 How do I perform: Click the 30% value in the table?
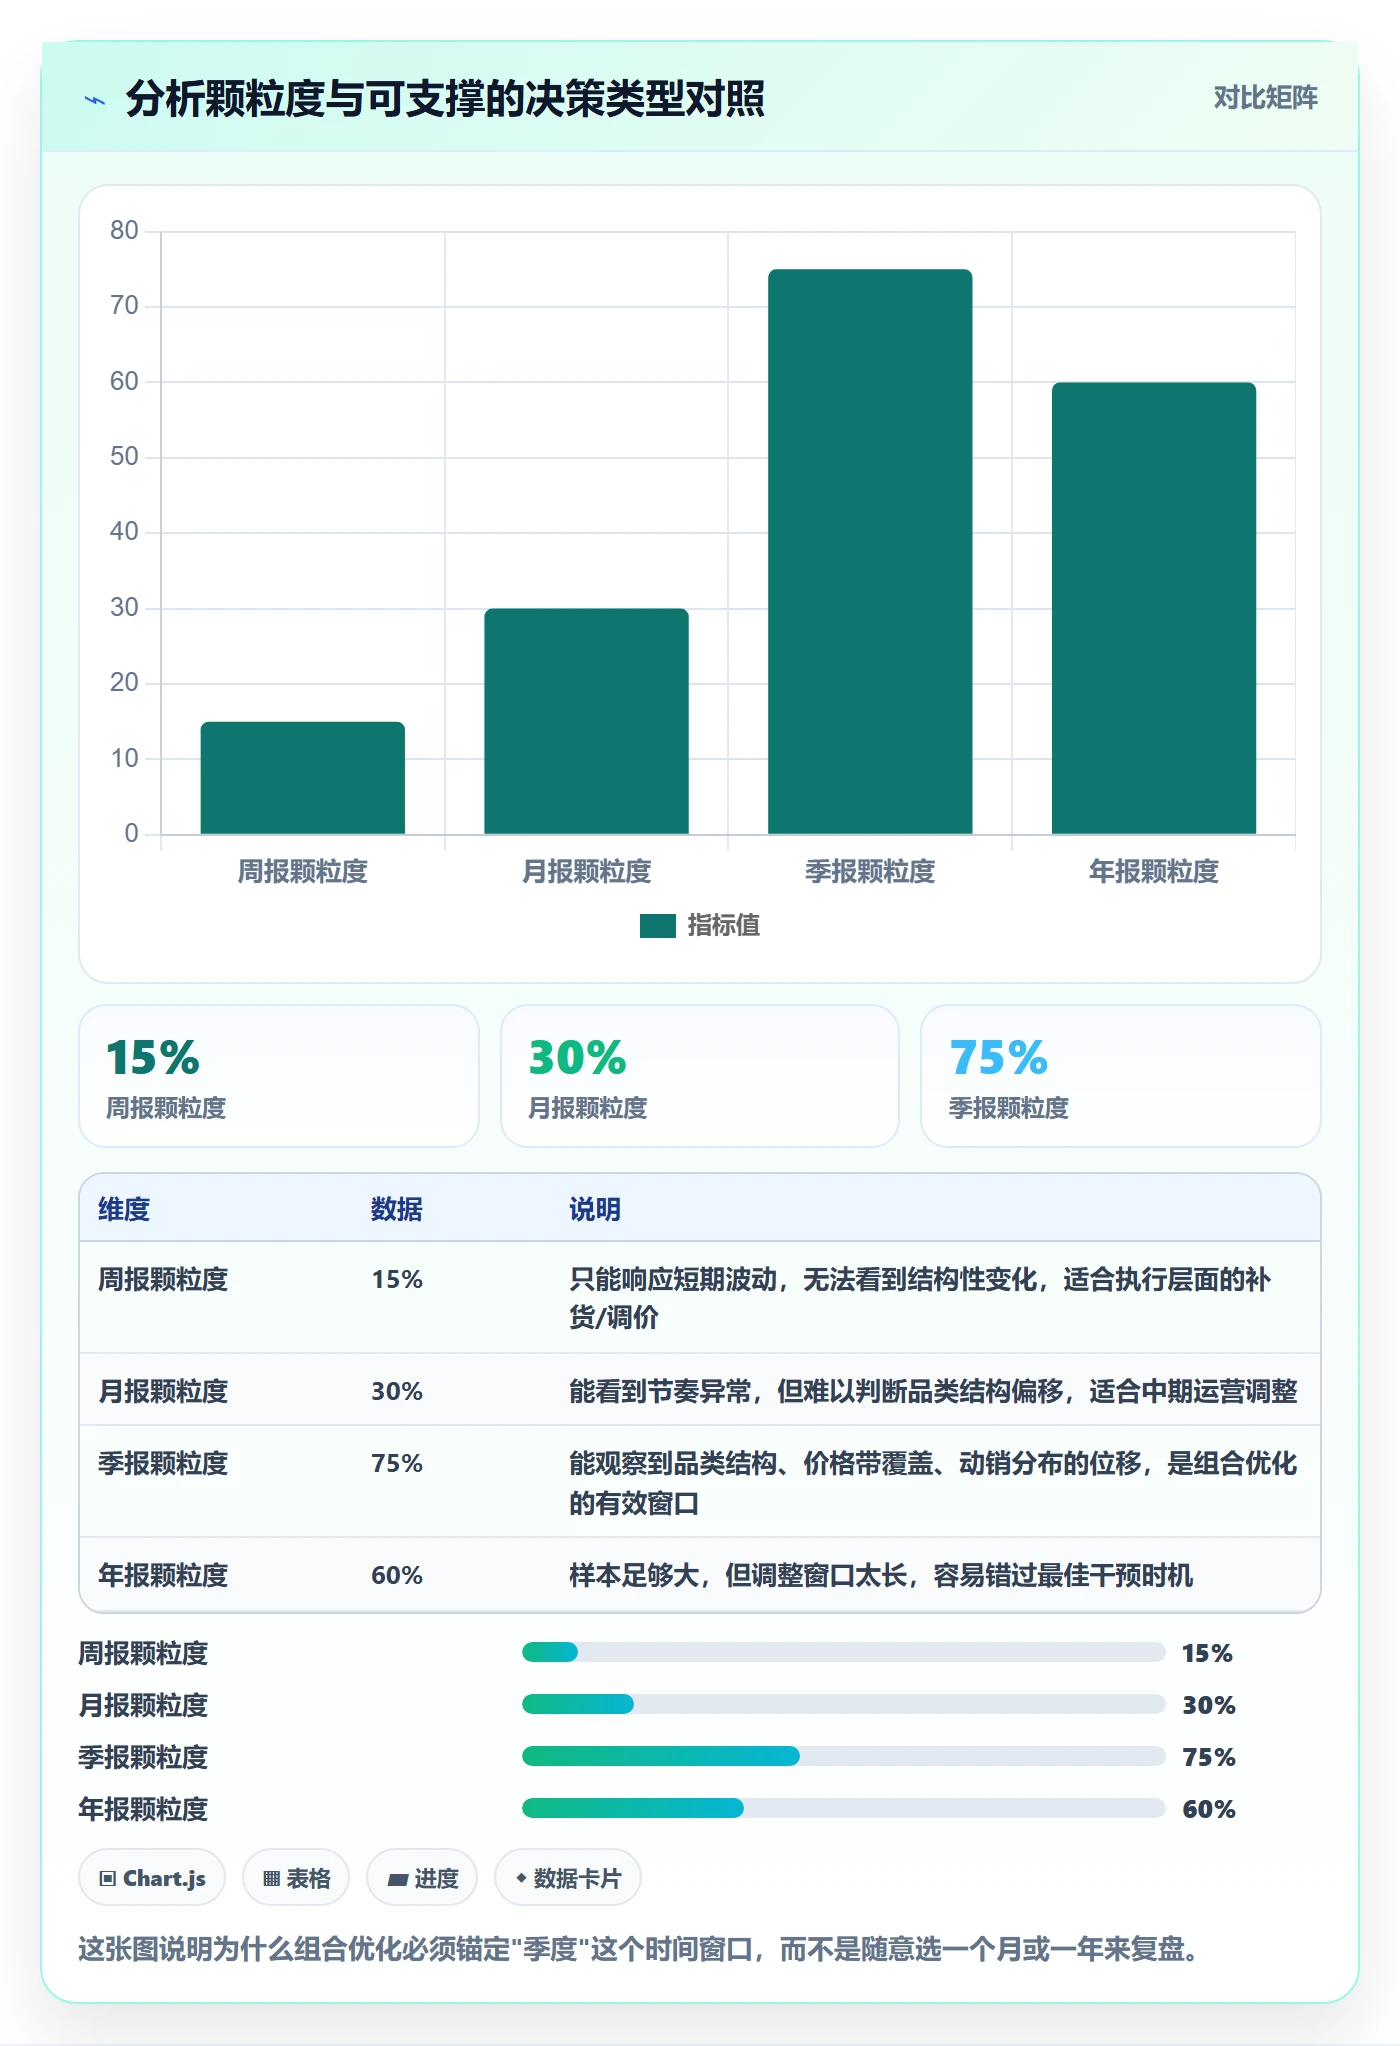[x=397, y=1392]
